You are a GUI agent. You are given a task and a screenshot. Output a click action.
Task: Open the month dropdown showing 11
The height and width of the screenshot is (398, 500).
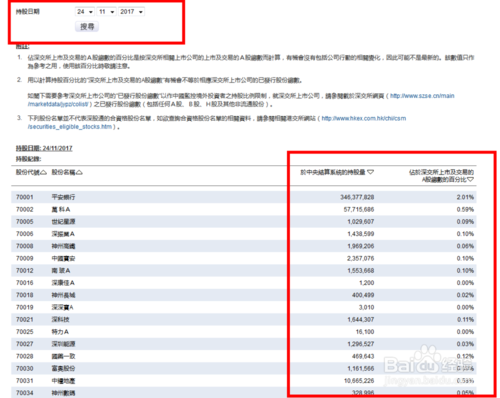coord(106,12)
